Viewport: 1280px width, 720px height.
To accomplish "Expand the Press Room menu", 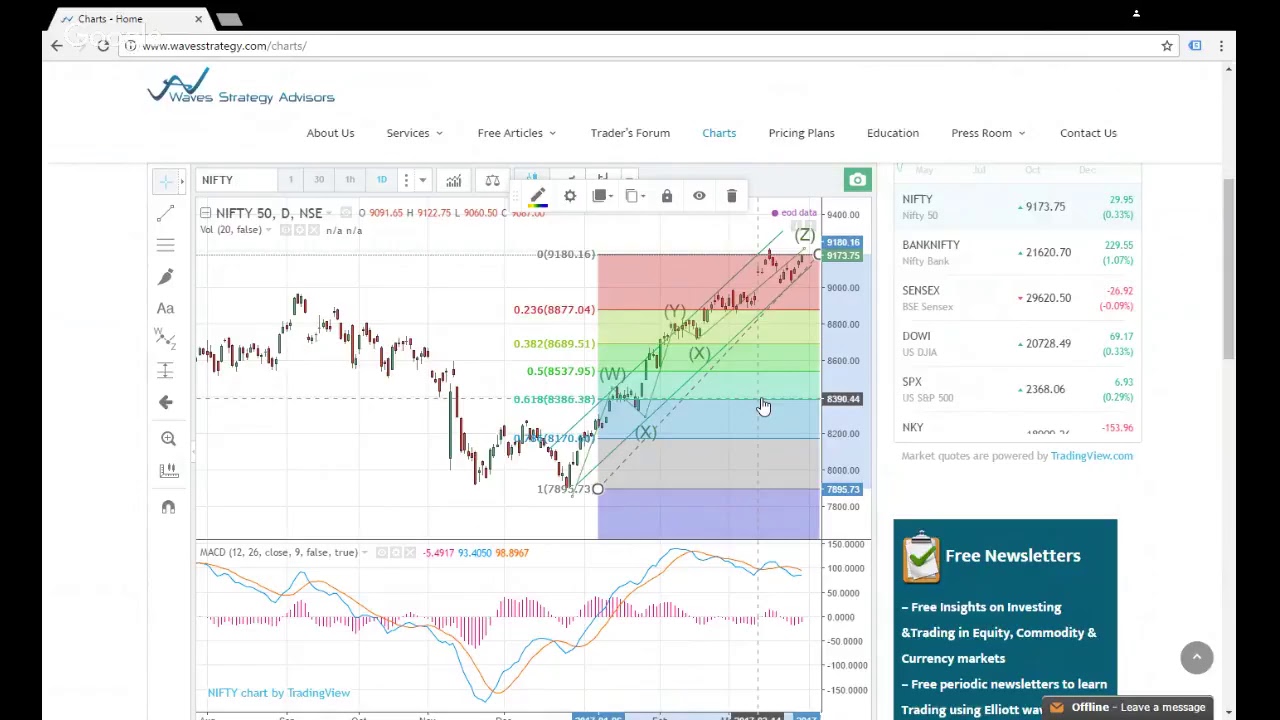I will [988, 133].
